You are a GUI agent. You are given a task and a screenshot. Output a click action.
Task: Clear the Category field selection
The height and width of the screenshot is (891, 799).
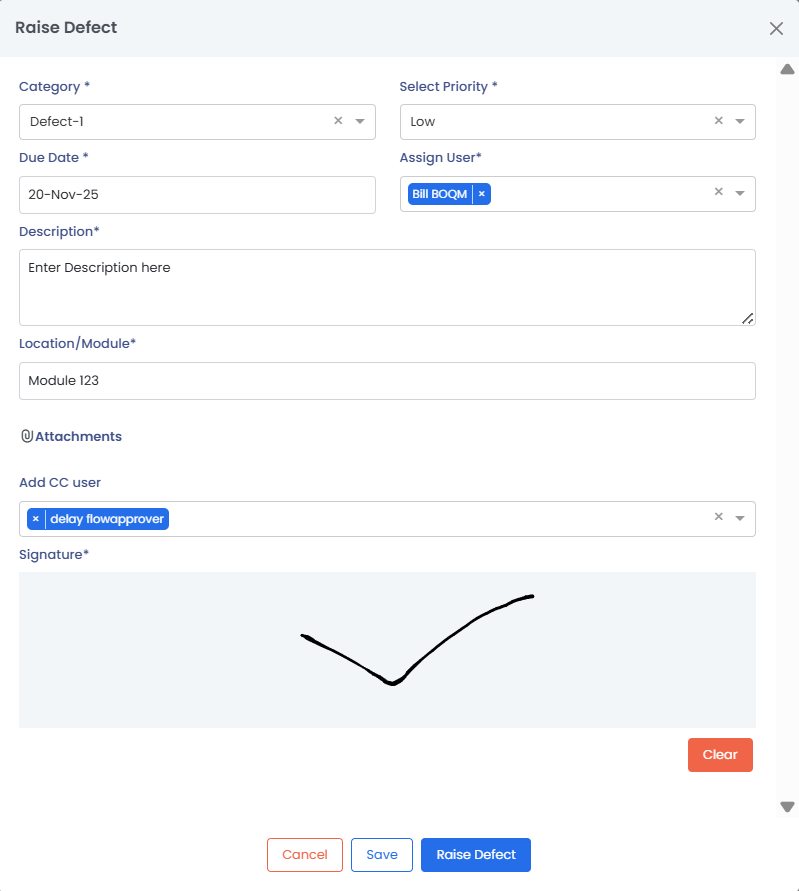coord(338,121)
